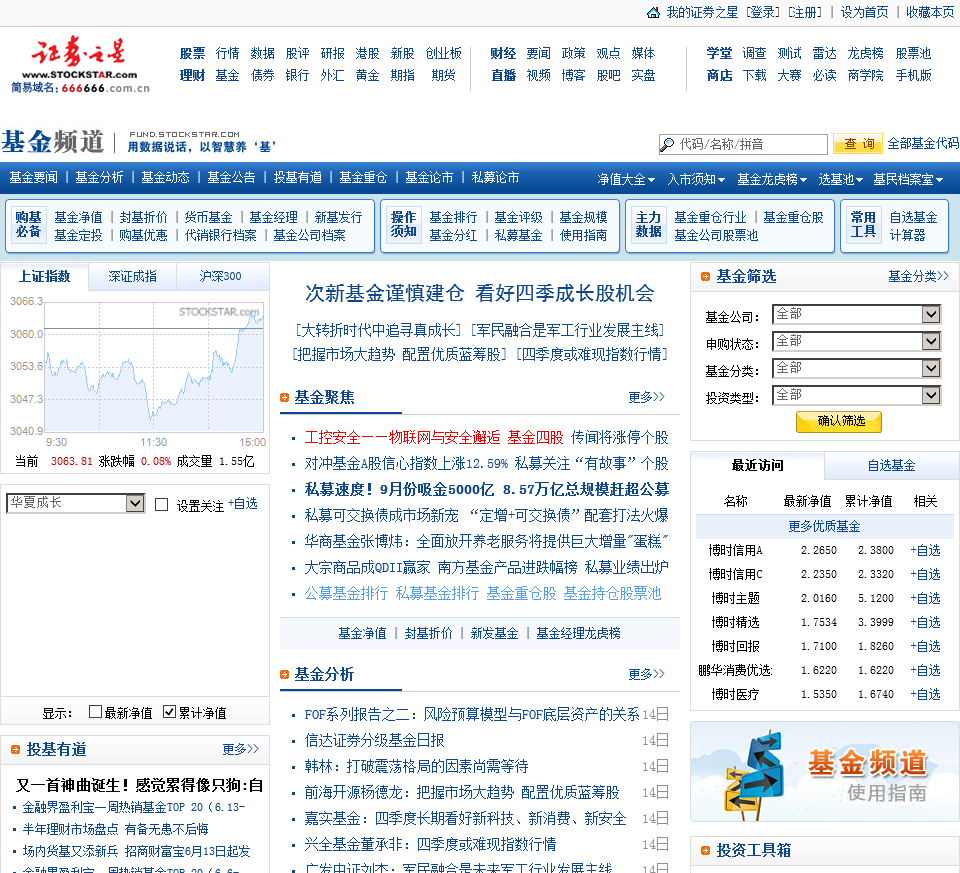This screenshot has height=873, width=960.
Task: Switch to the 深证成指 tab
Action: (x=132, y=277)
